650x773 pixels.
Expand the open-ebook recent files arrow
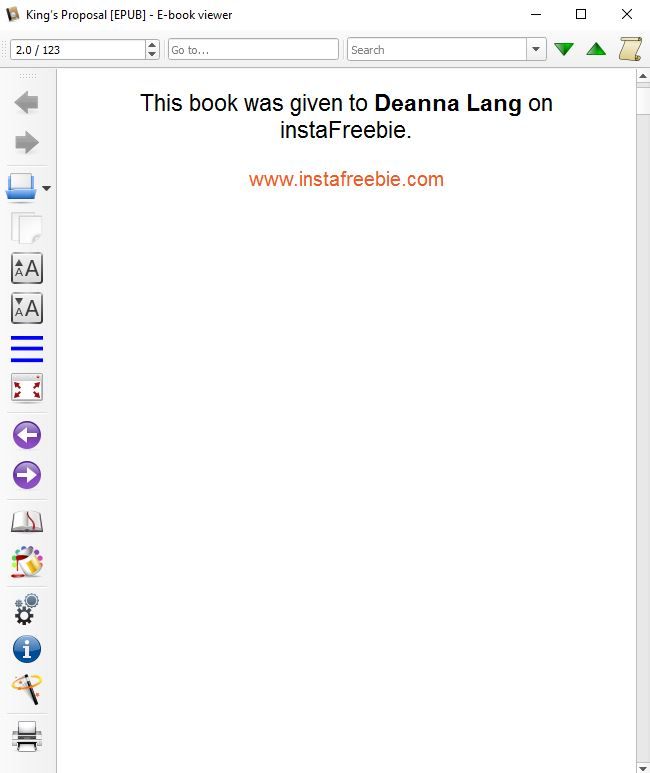click(x=46, y=188)
